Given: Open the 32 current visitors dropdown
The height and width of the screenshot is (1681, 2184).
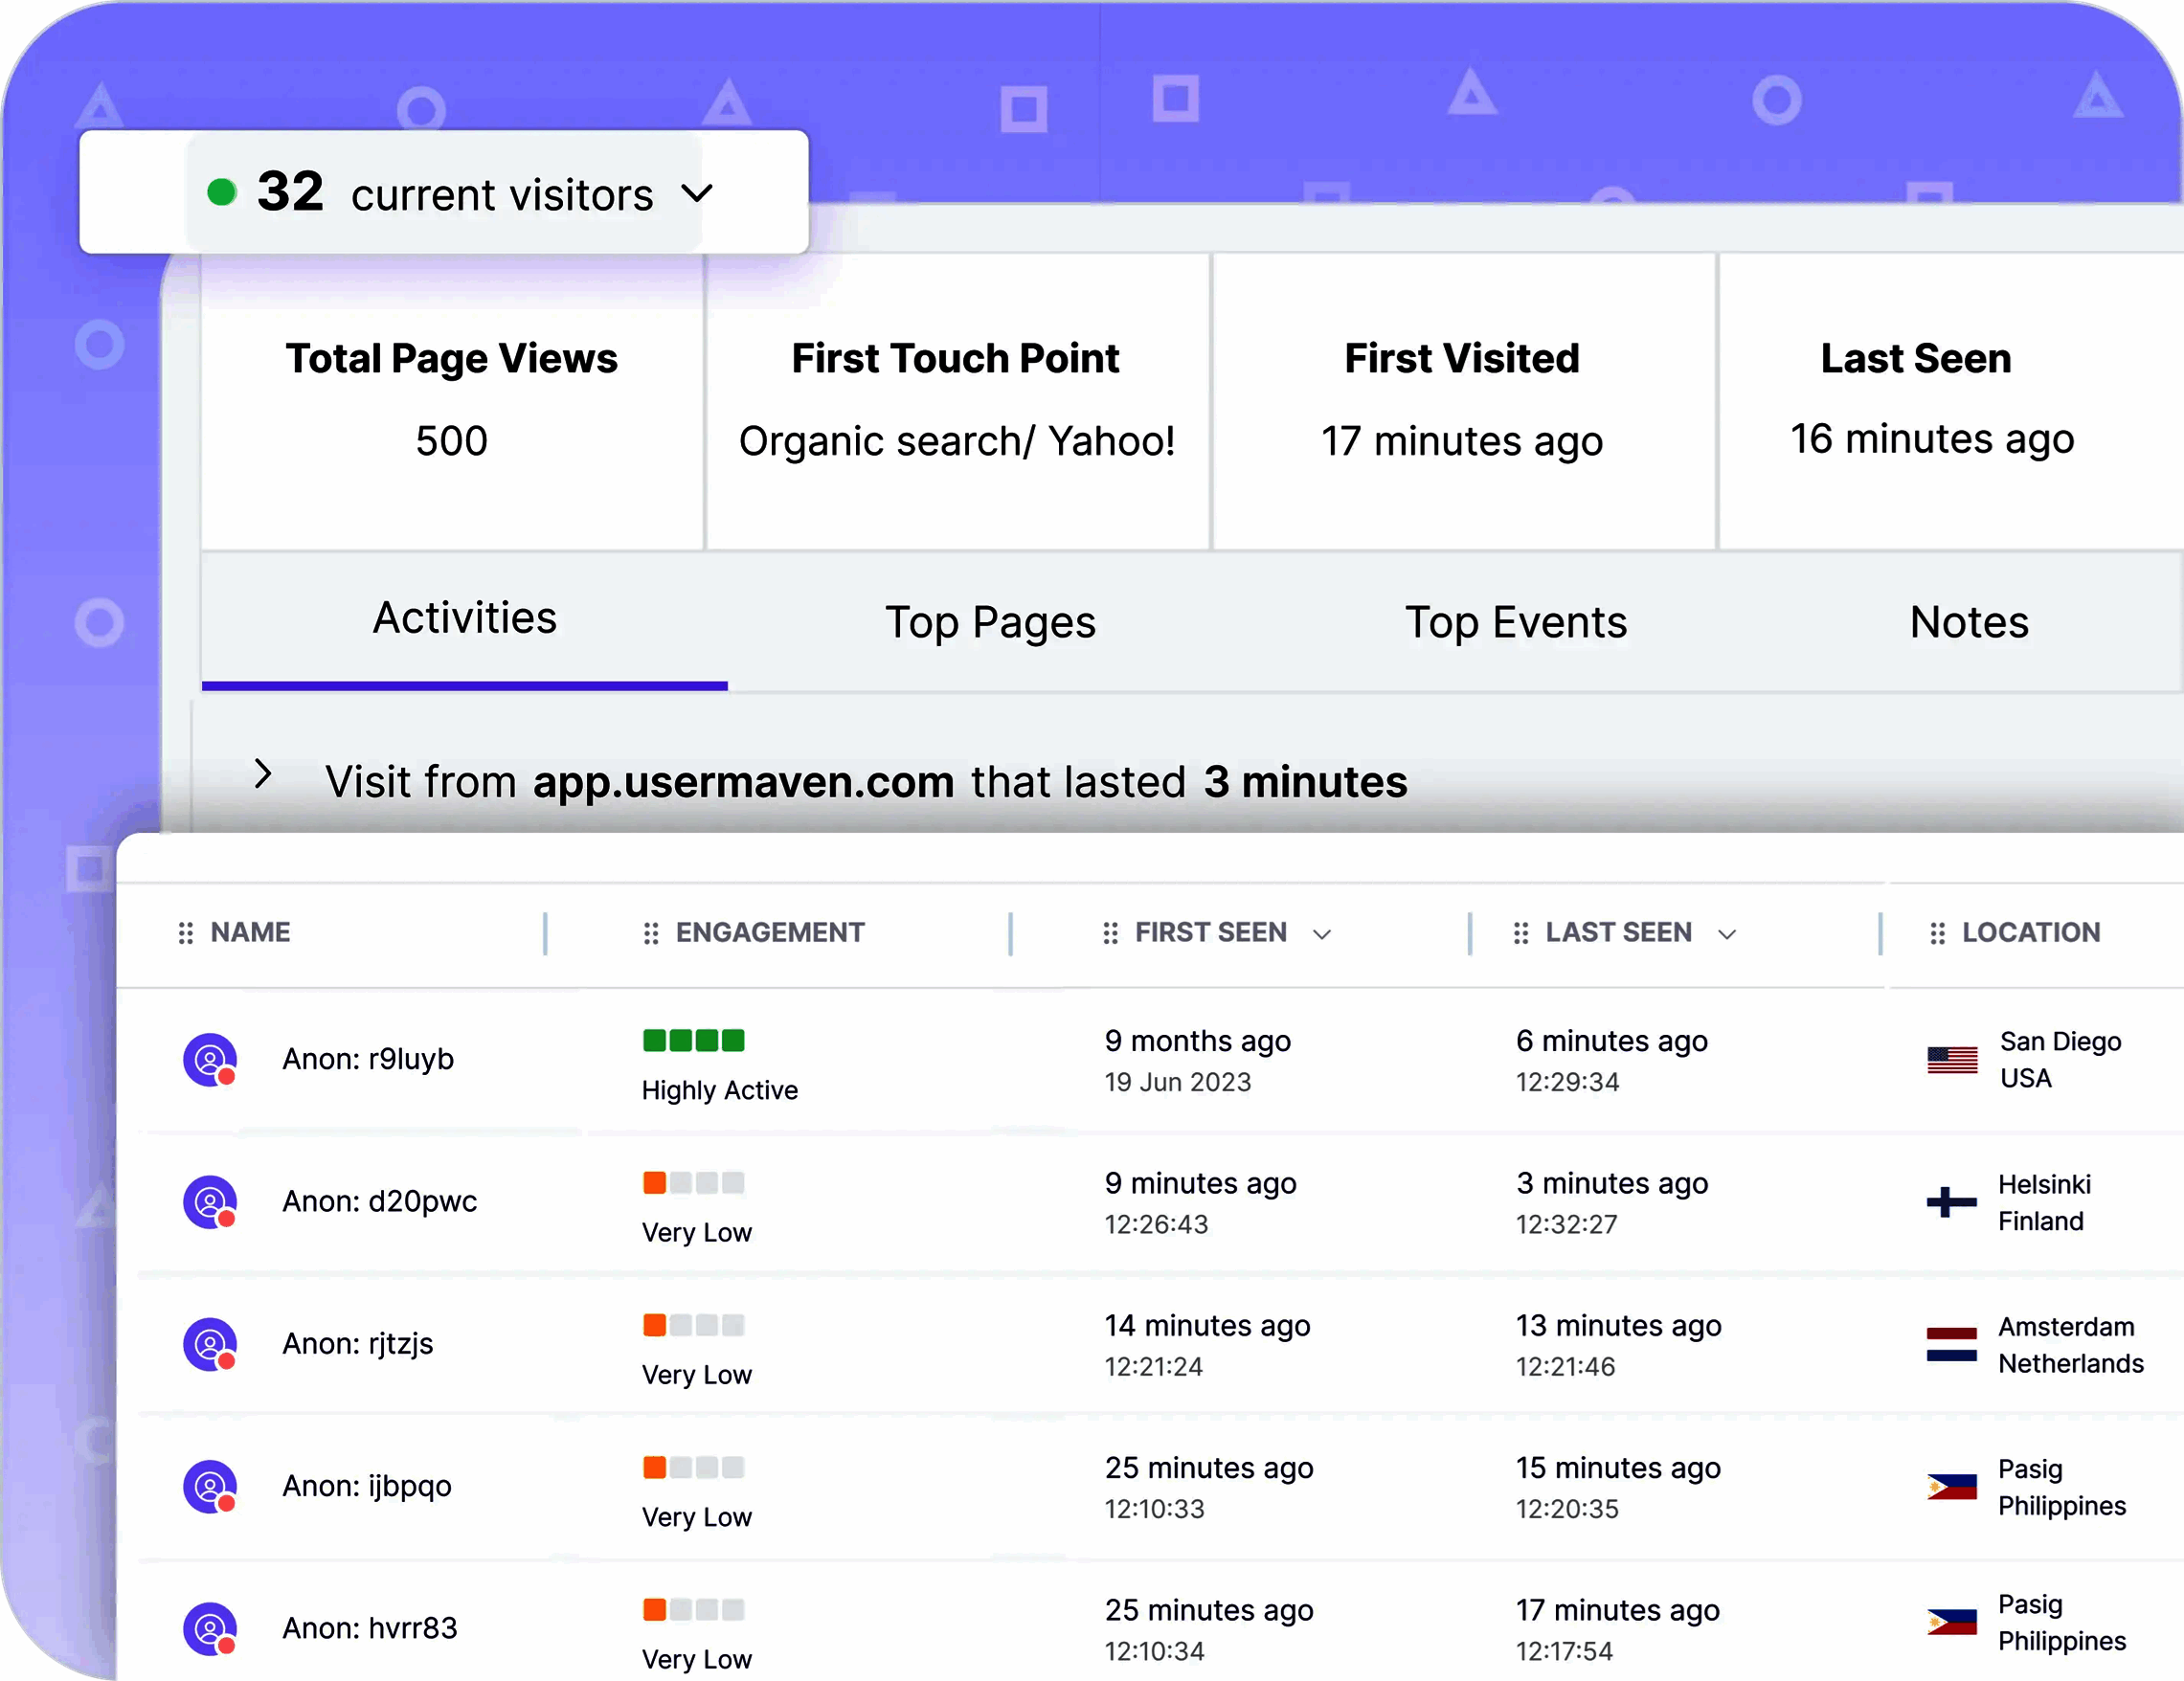Looking at the screenshot, I should [x=697, y=192].
